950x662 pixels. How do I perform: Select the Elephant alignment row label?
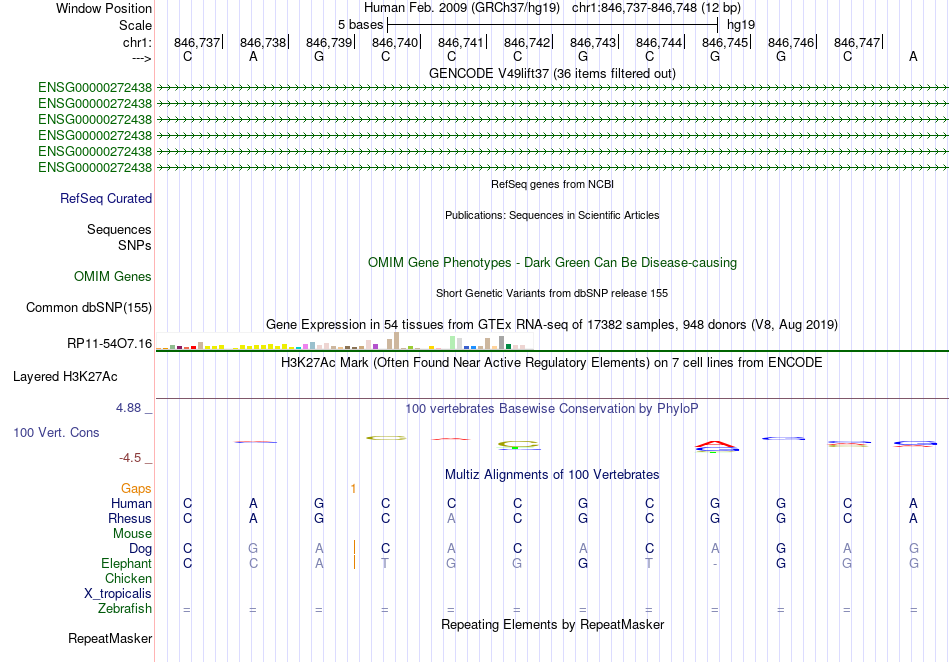tap(127, 564)
